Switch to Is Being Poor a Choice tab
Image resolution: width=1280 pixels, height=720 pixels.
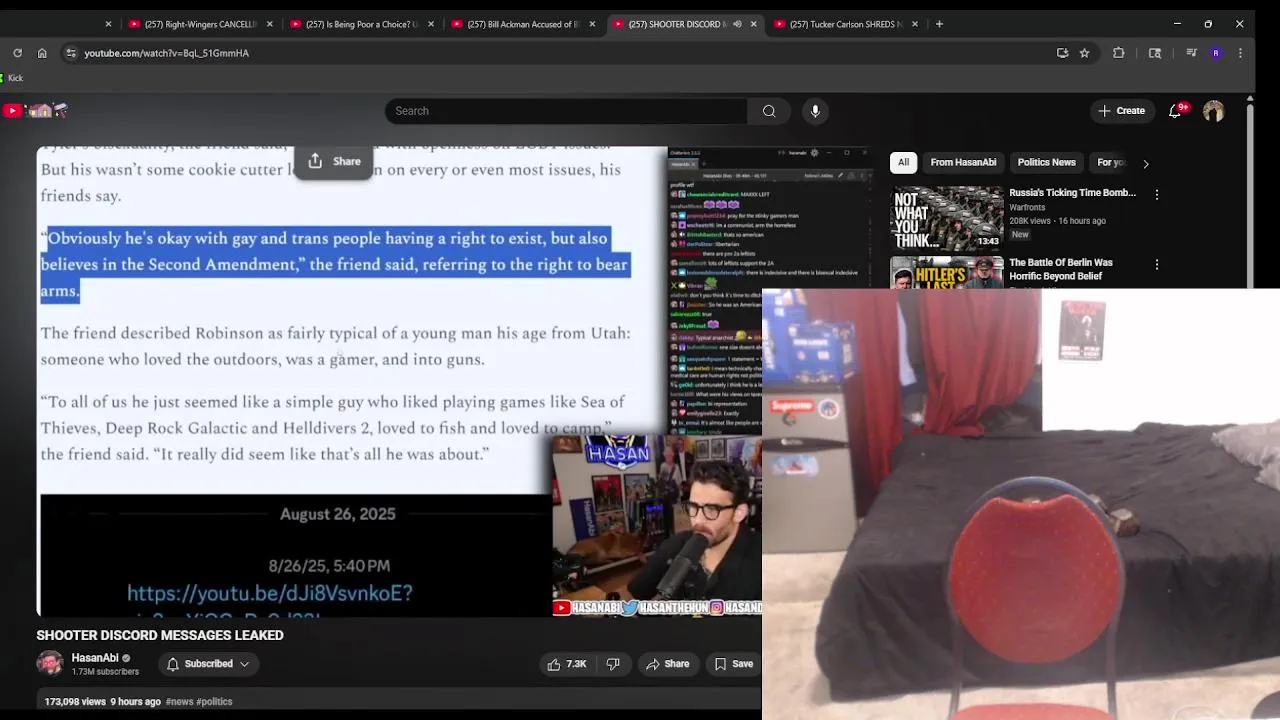(362, 24)
